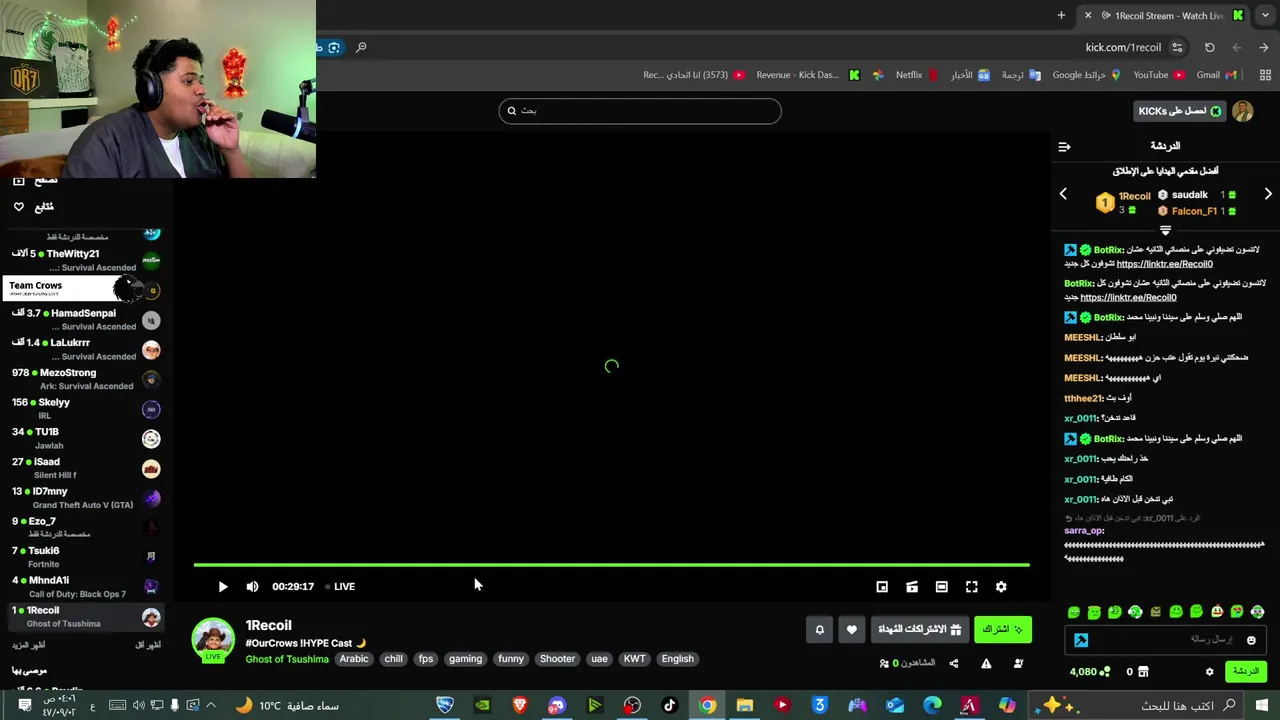Mute the player volume speaker icon
This screenshot has width=1280, height=720.
click(x=252, y=587)
